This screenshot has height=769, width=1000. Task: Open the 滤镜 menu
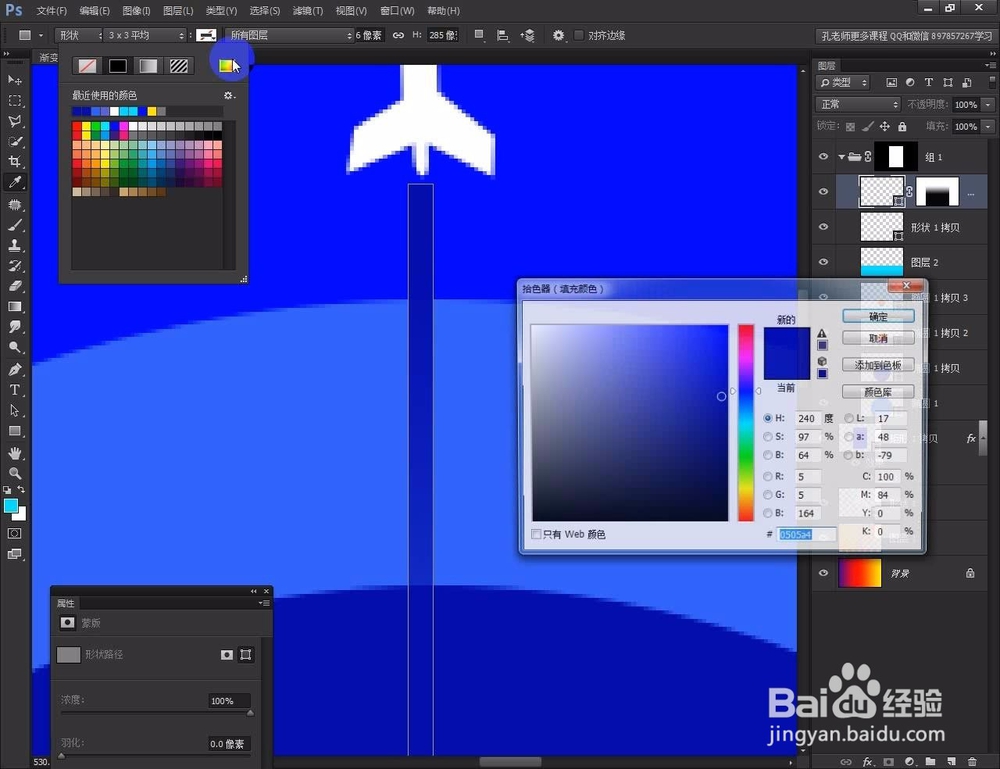pos(308,11)
